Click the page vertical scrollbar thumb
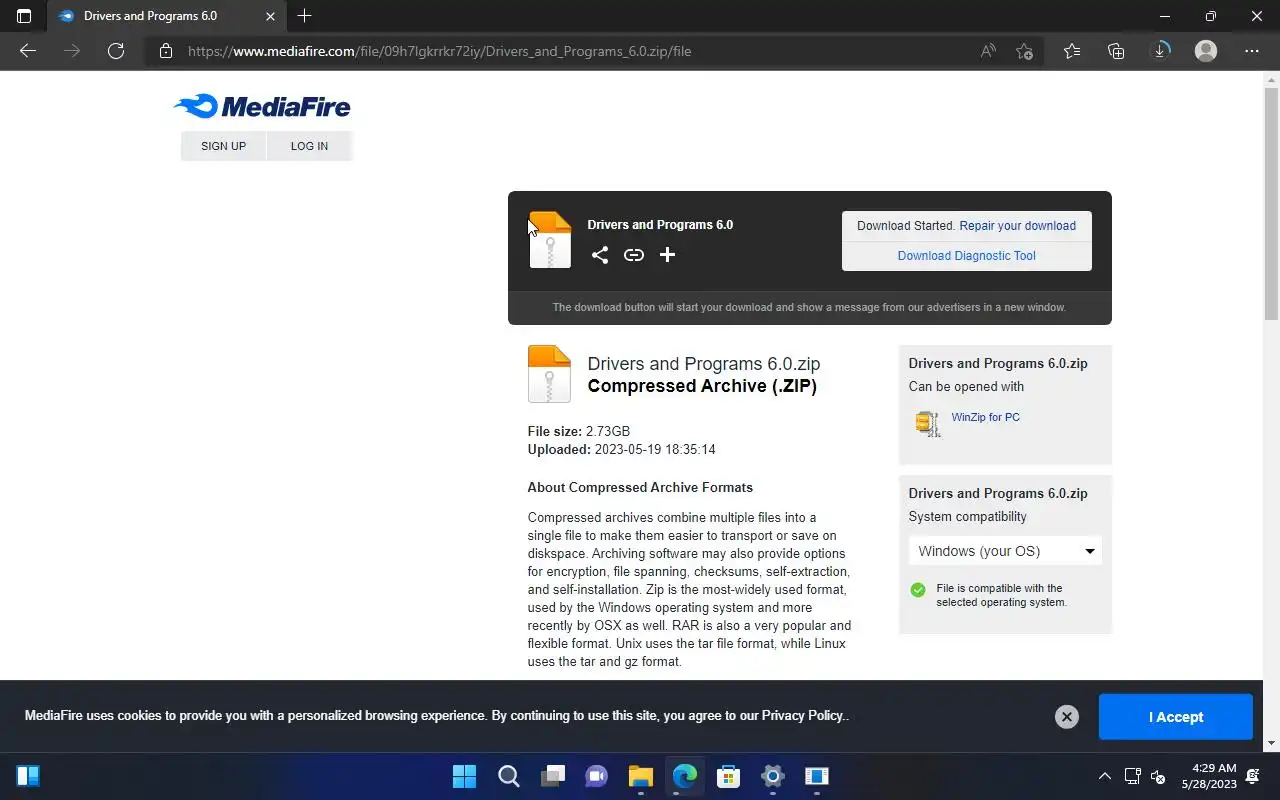 [1271, 202]
